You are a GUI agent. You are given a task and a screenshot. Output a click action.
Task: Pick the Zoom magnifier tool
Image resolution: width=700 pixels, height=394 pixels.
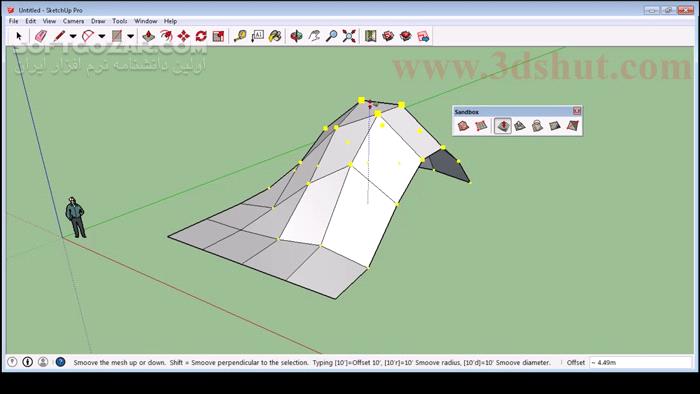pyautogui.click(x=332, y=36)
